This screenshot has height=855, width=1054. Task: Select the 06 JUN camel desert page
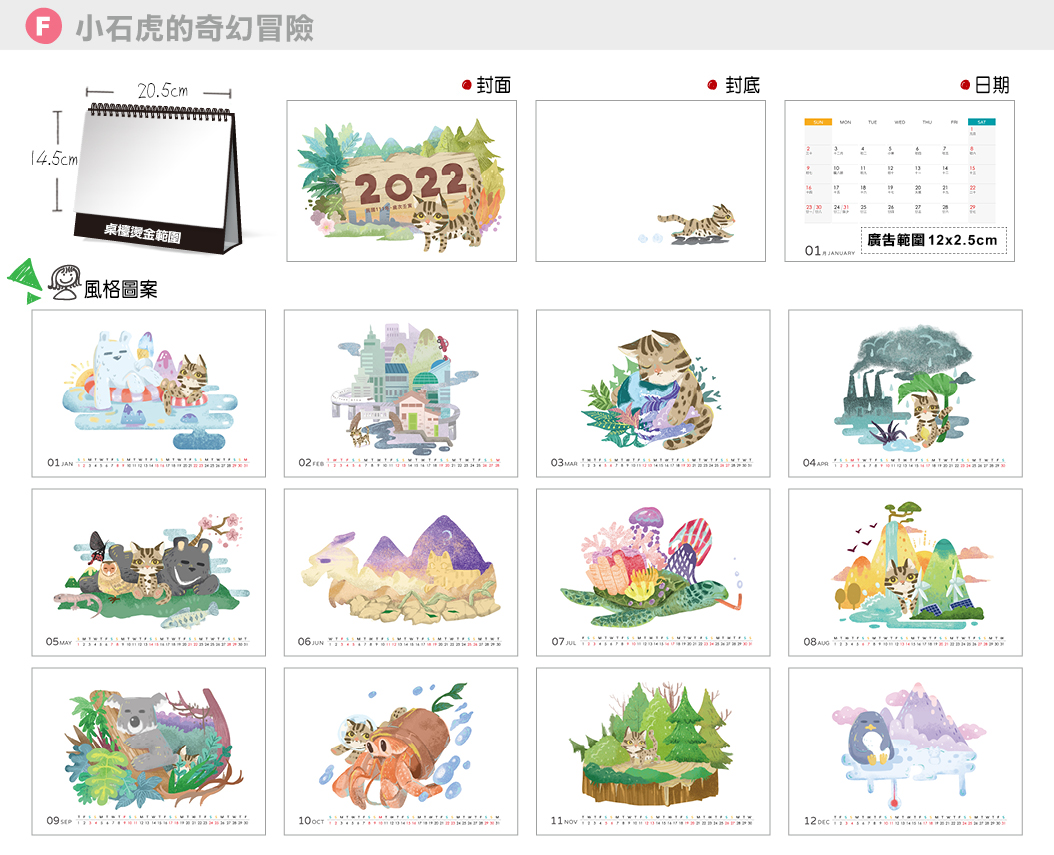(401, 572)
